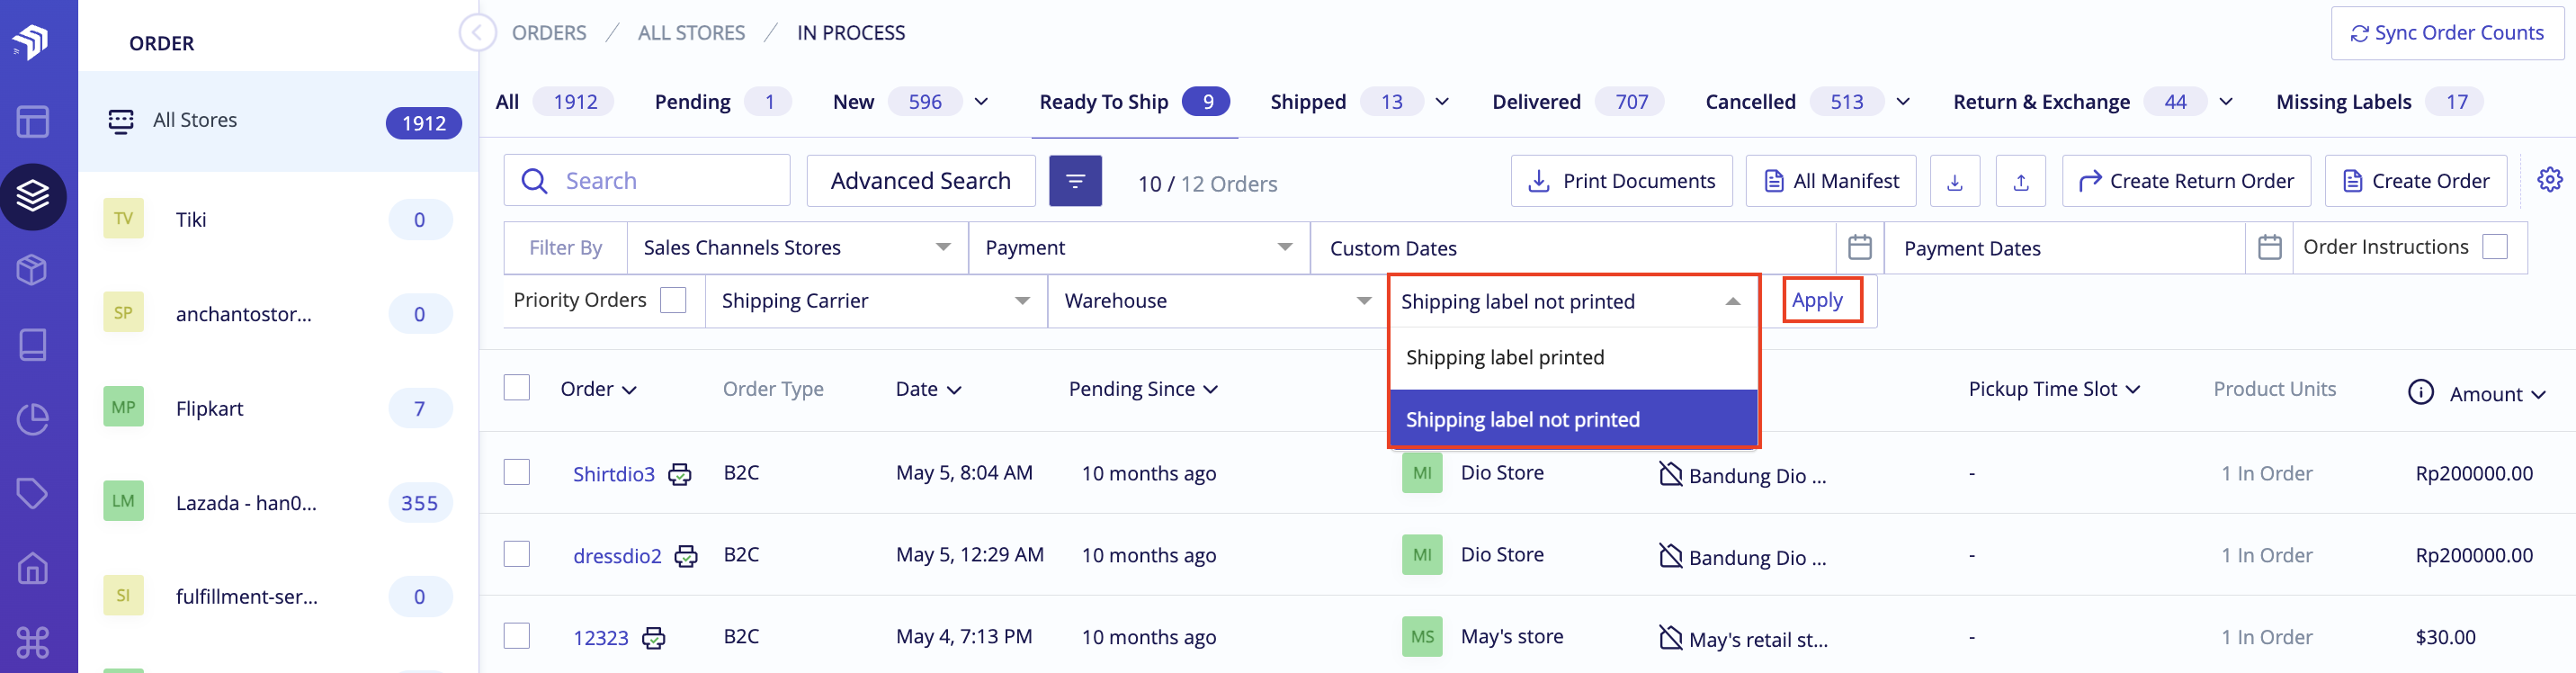Click the ORDERS breadcrumb link
Screen dimensions: 2576x673
[549, 33]
